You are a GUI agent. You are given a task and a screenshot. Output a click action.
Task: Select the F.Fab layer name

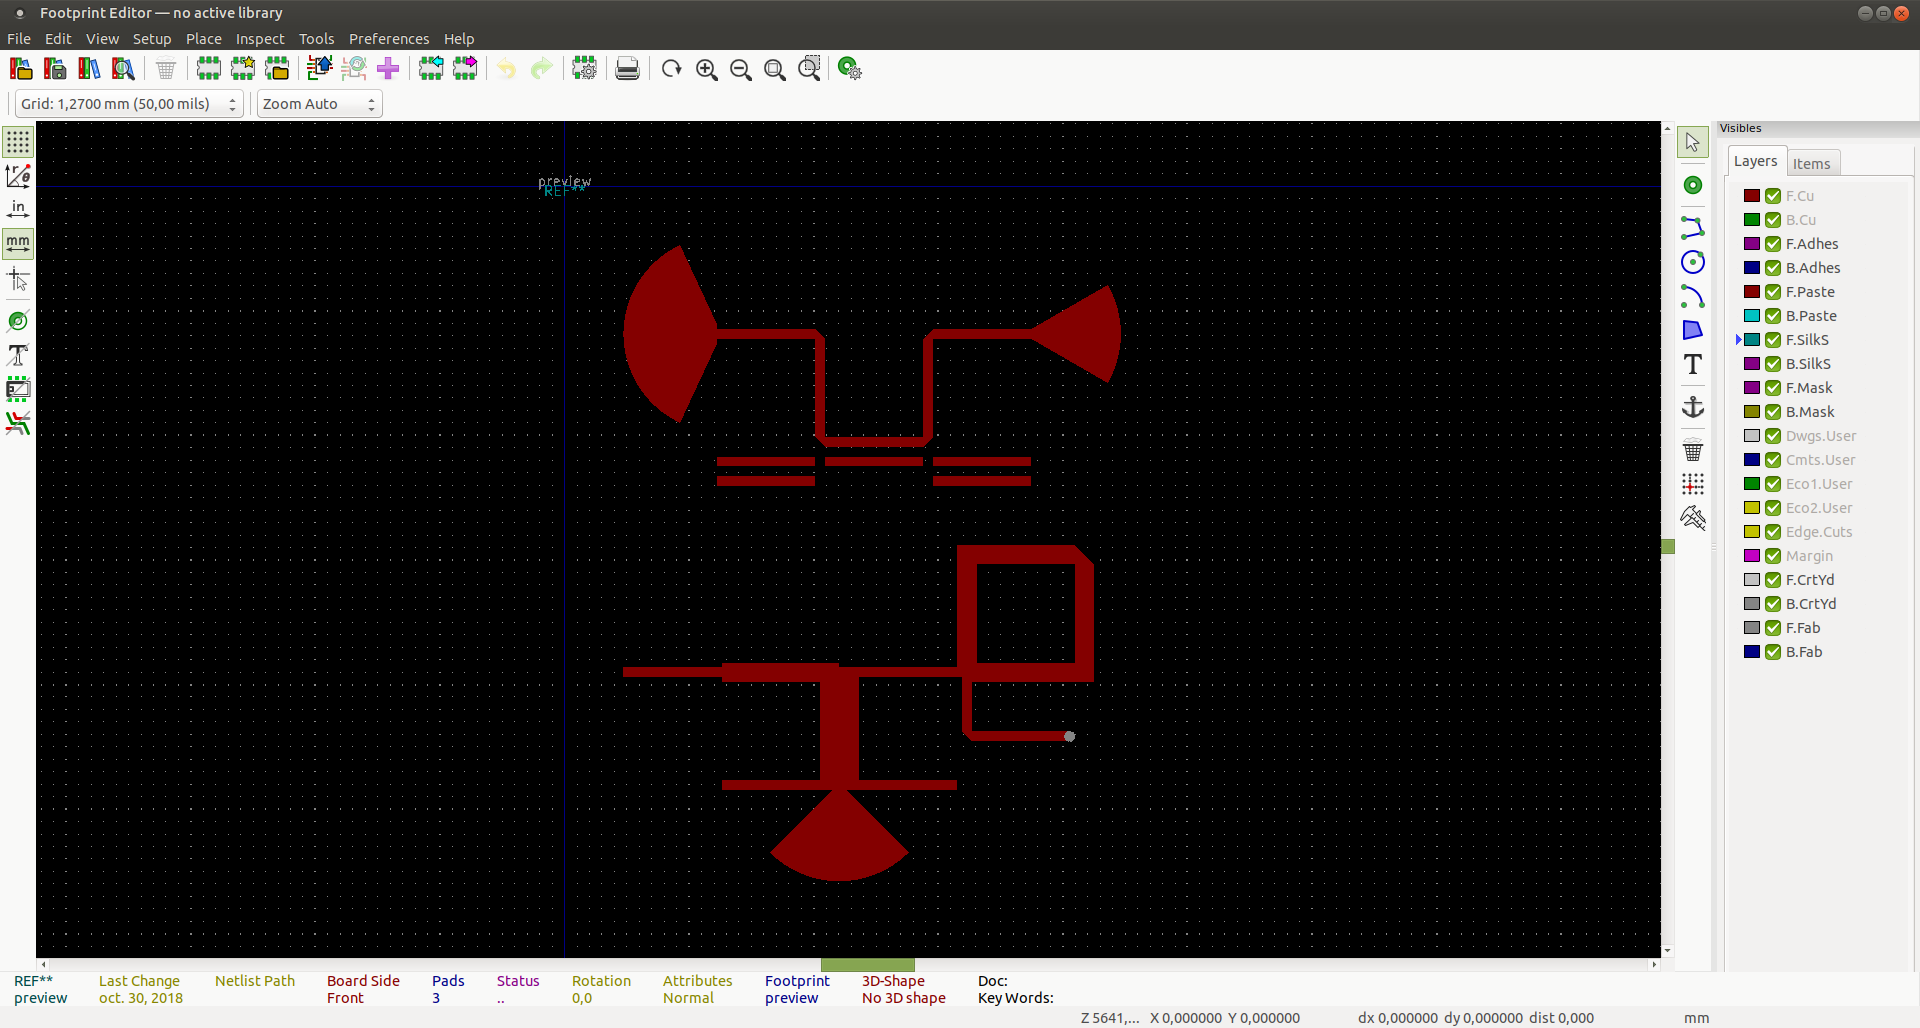(x=1803, y=628)
